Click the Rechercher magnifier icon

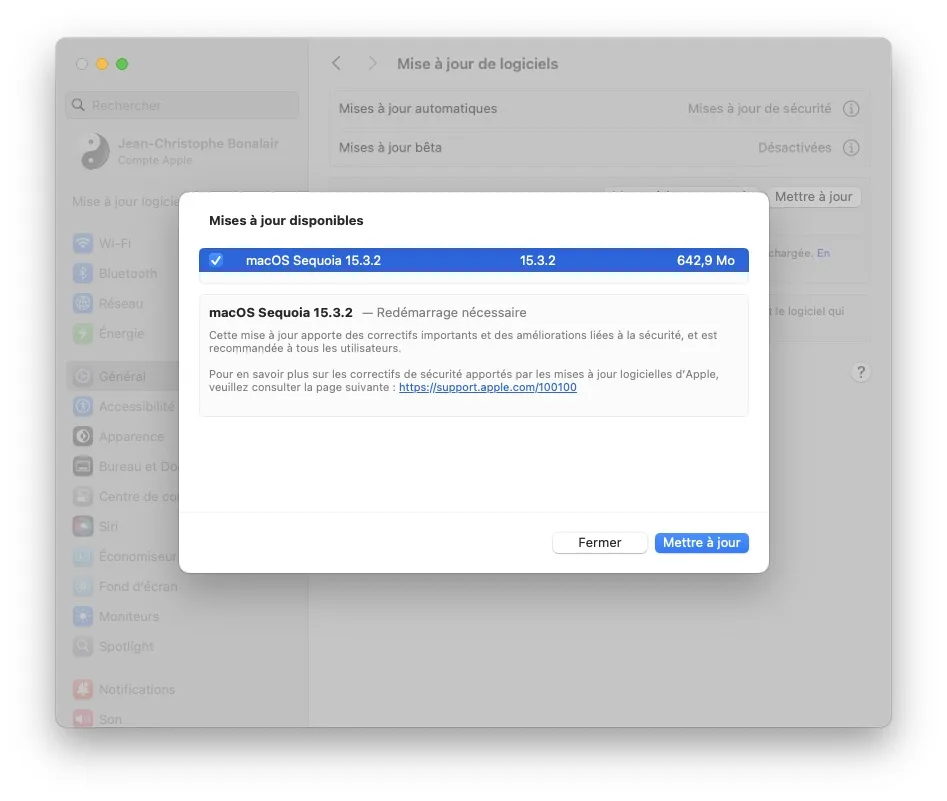[78, 105]
